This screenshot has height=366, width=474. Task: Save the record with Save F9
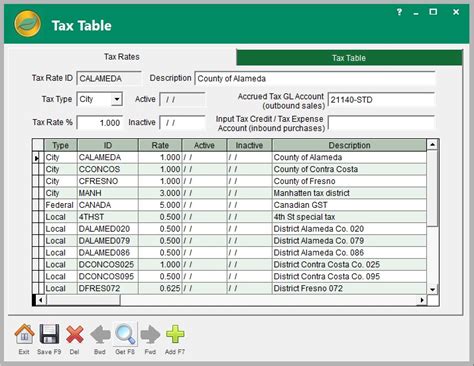tap(49, 334)
